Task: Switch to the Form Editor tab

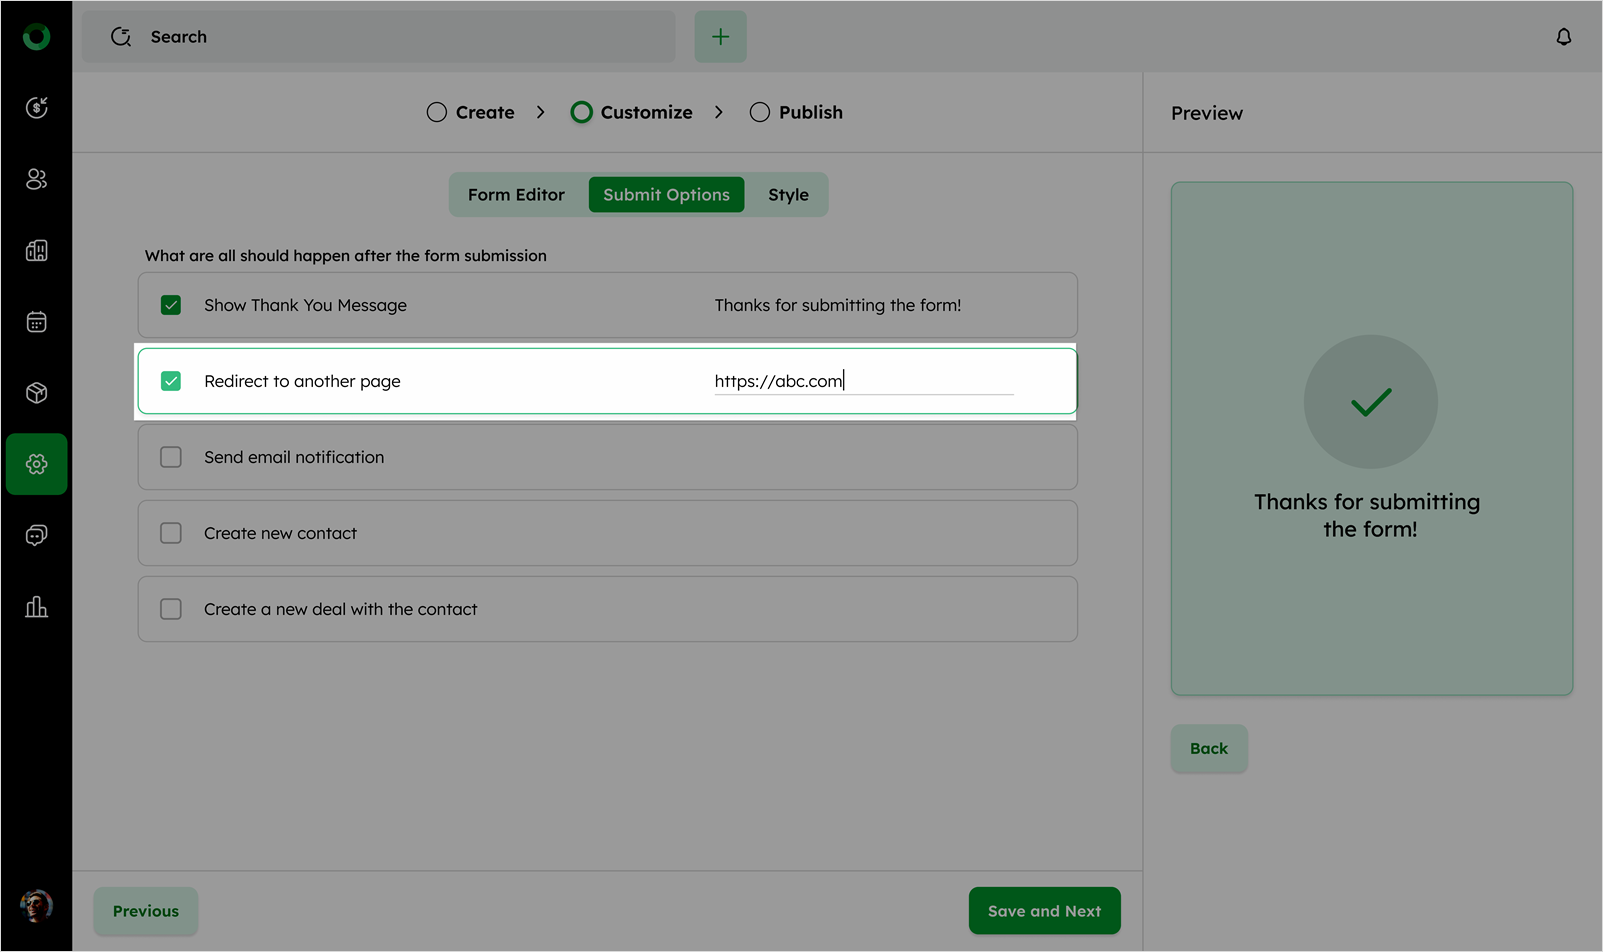Action: (x=516, y=195)
